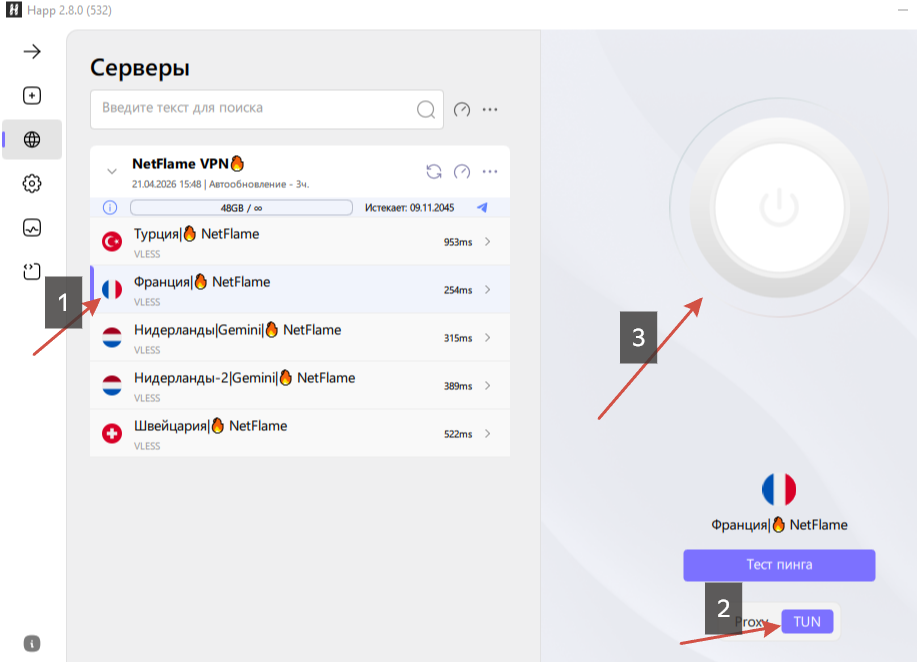
Task: Switch to TUN mode
Action: (x=807, y=622)
